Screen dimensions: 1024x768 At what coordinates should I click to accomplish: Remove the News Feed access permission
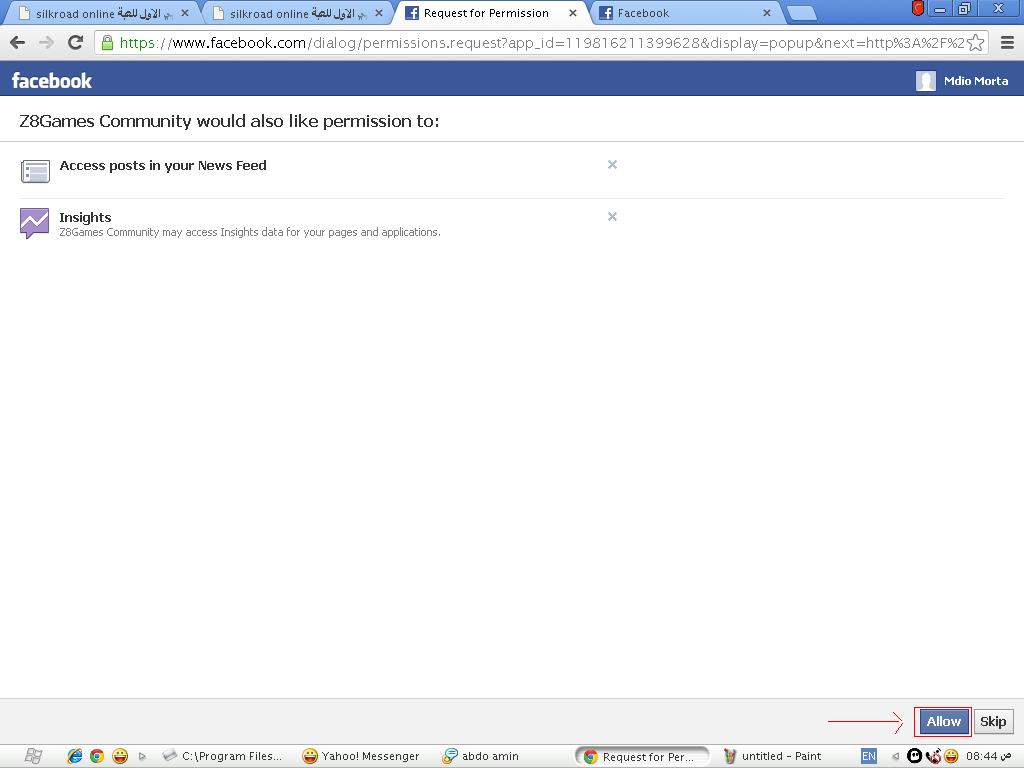tap(612, 165)
